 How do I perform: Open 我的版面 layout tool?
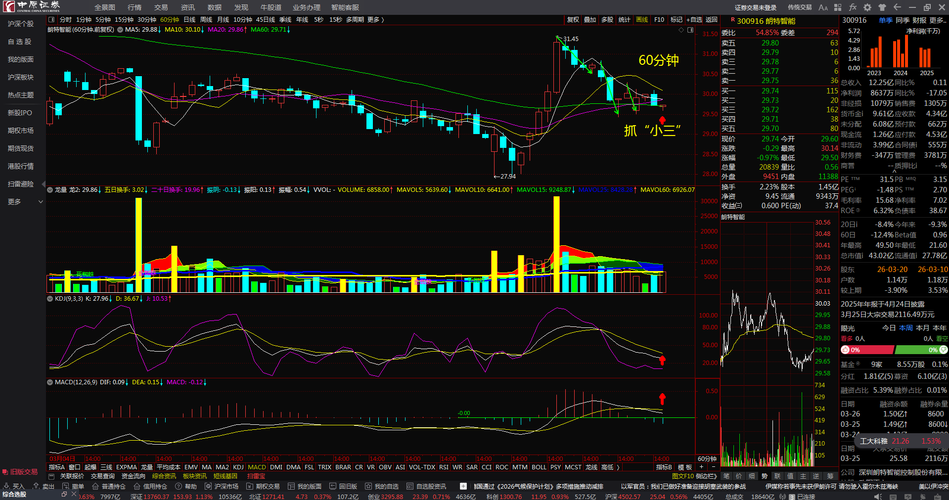click(304, 486)
